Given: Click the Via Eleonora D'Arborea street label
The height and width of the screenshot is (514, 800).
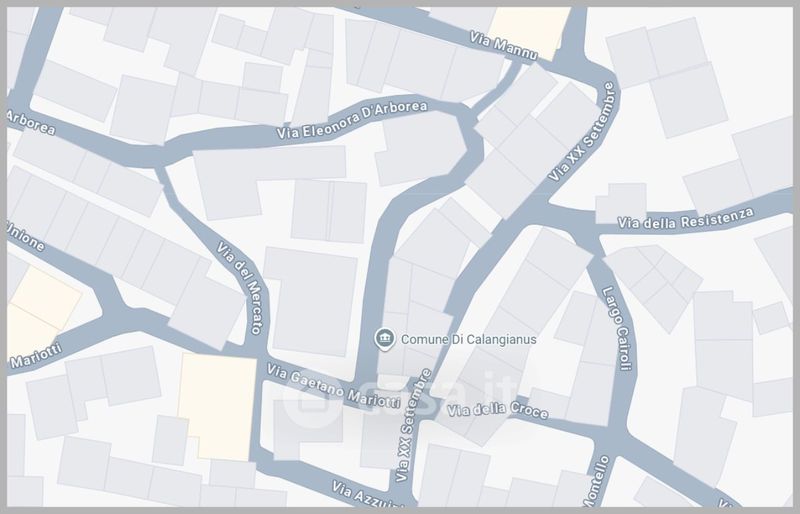Looking at the screenshot, I should [x=352, y=120].
